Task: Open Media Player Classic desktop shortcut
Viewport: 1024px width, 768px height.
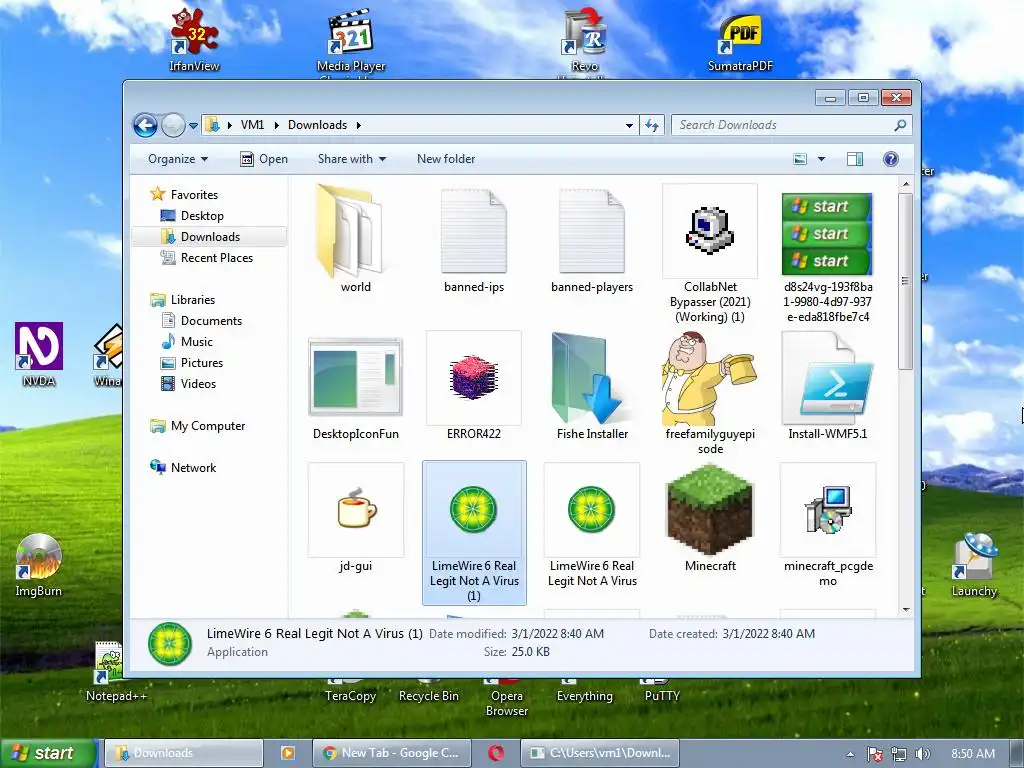Action: (351, 42)
